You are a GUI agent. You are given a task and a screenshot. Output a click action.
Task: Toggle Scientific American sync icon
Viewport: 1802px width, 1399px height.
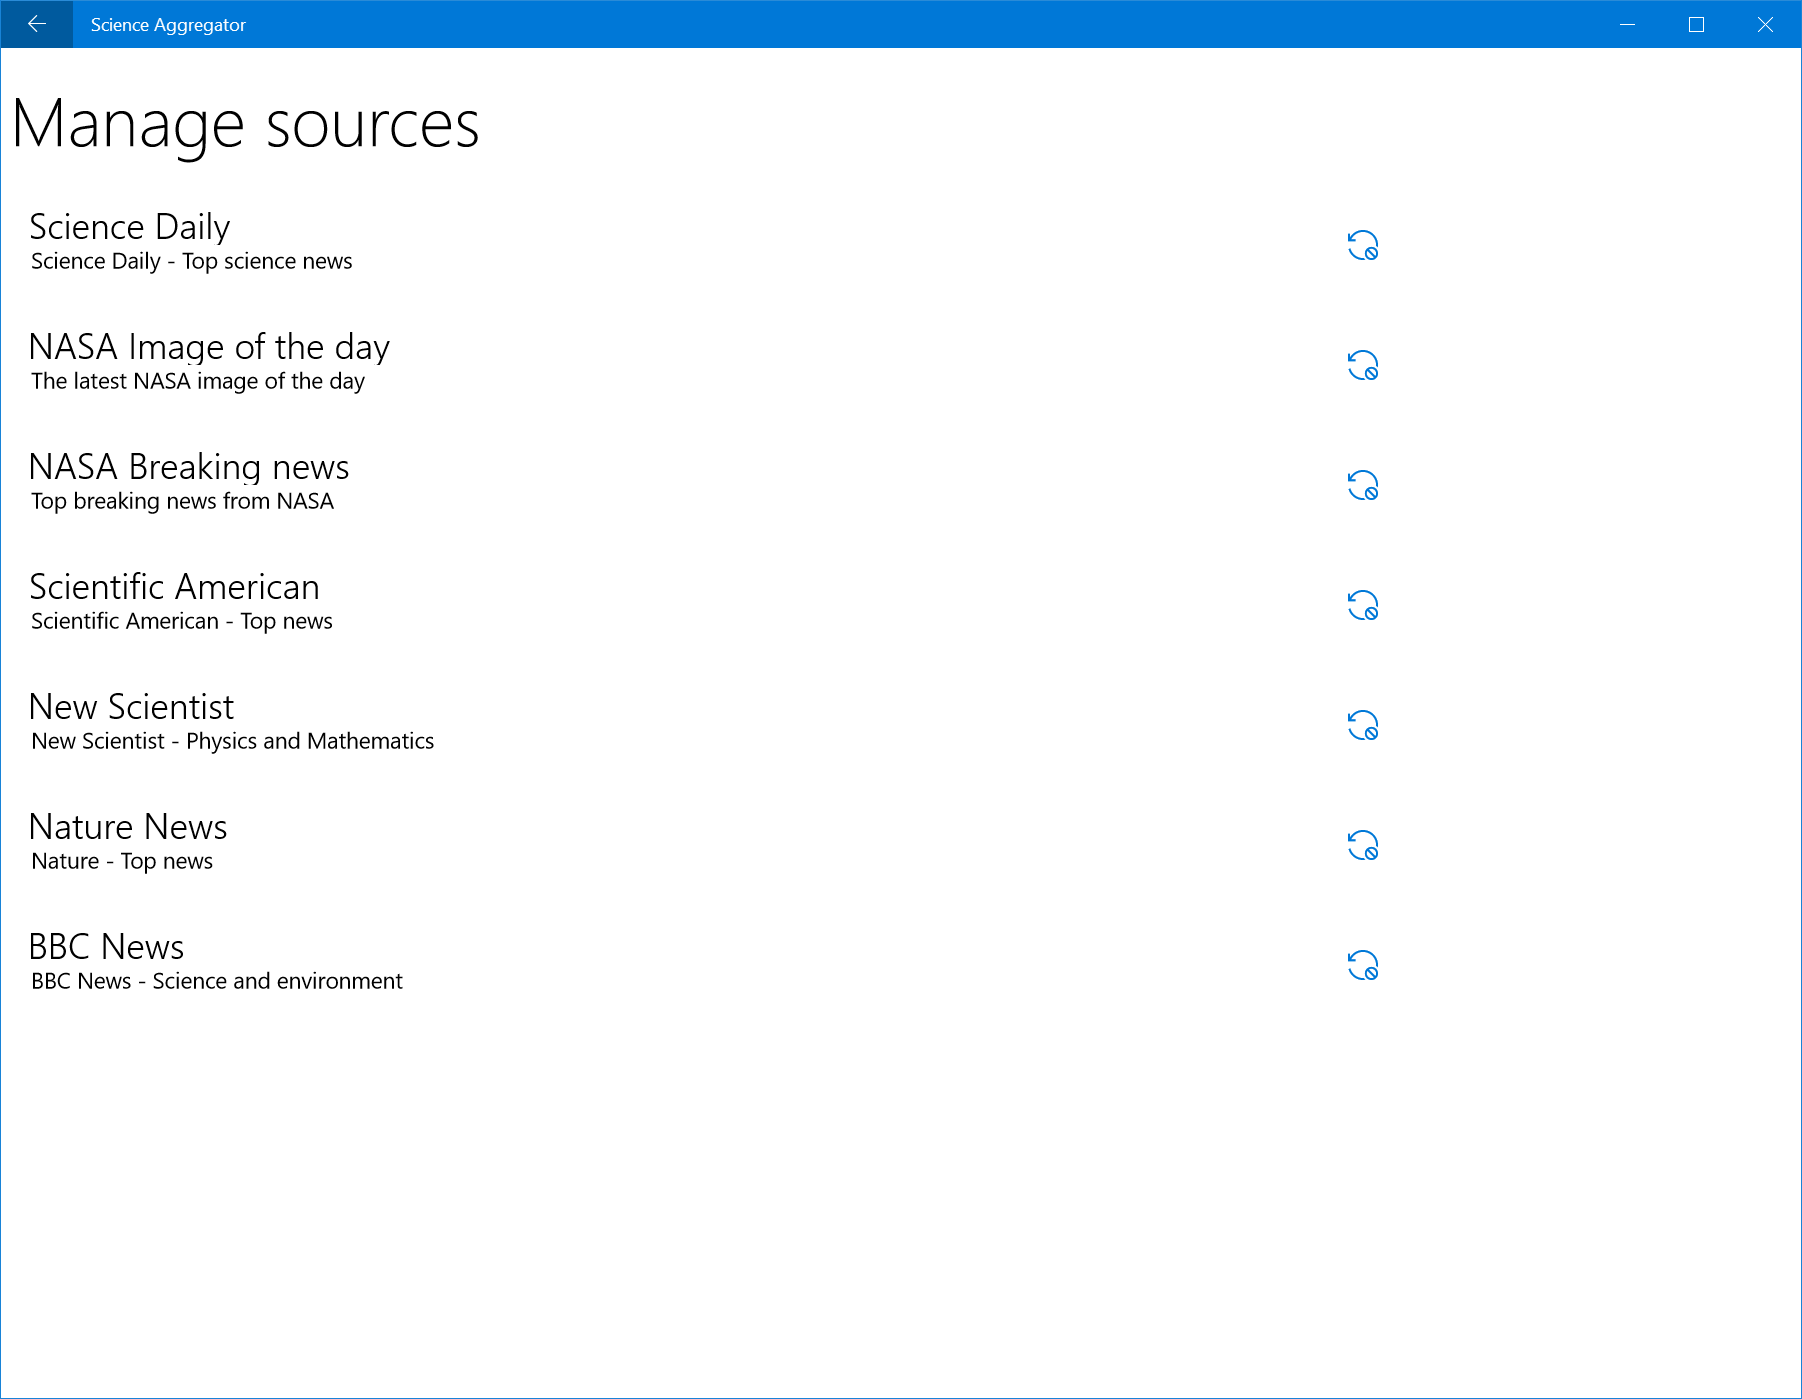coord(1362,605)
